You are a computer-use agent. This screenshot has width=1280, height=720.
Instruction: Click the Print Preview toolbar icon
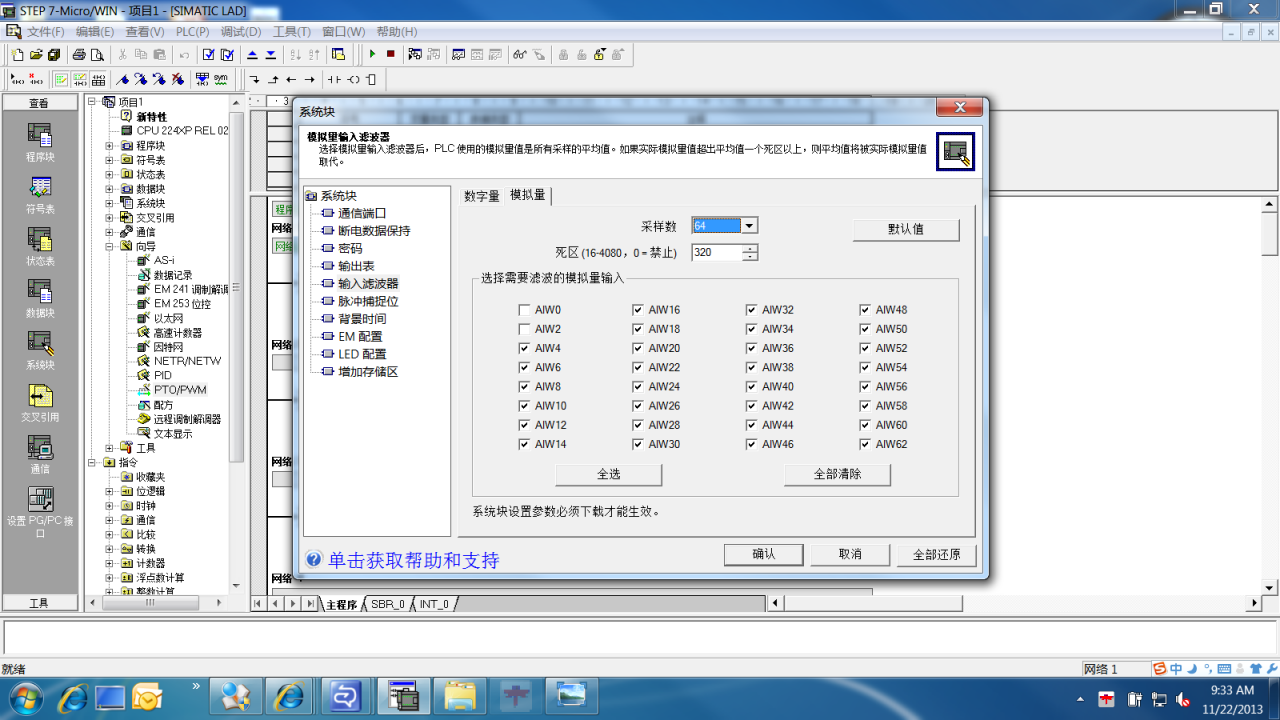coord(97,54)
